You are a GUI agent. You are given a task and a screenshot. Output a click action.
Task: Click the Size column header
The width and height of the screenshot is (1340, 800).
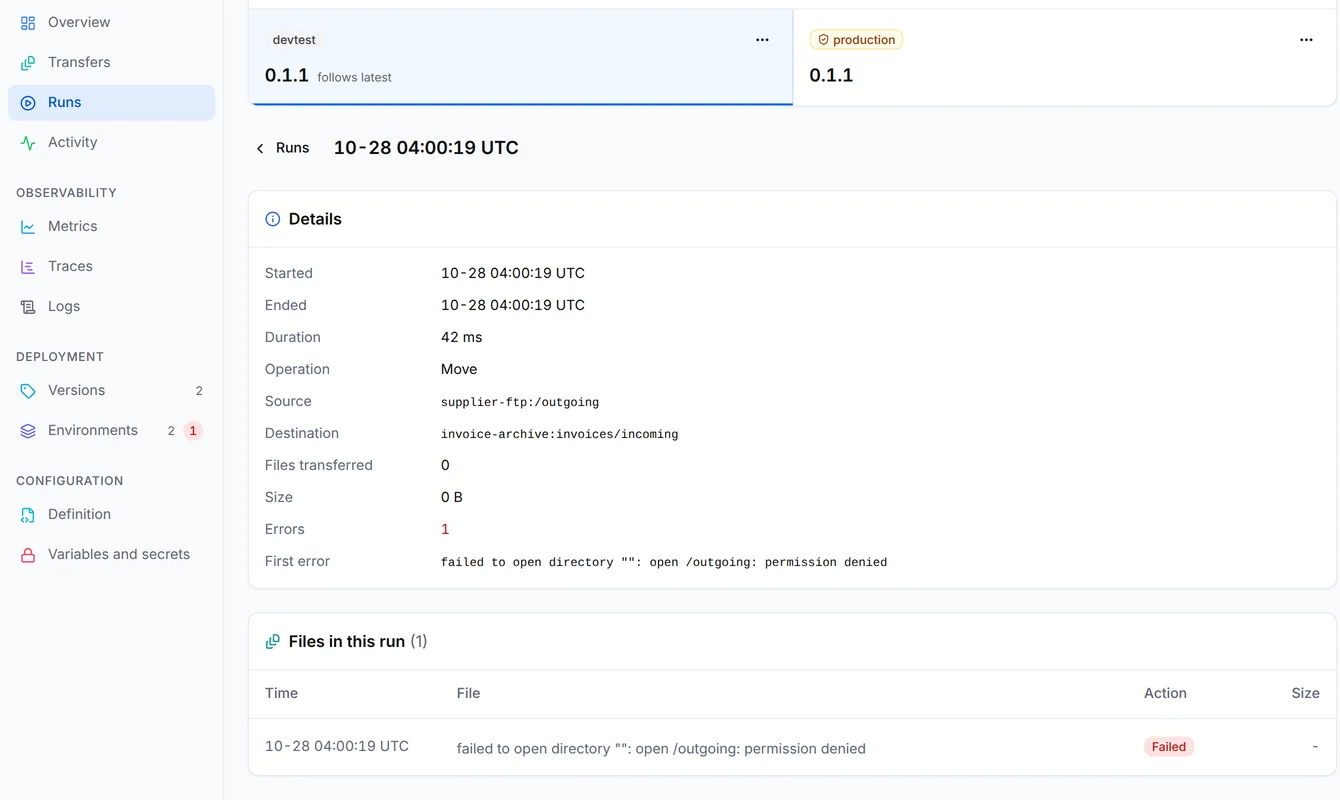pos(1305,693)
